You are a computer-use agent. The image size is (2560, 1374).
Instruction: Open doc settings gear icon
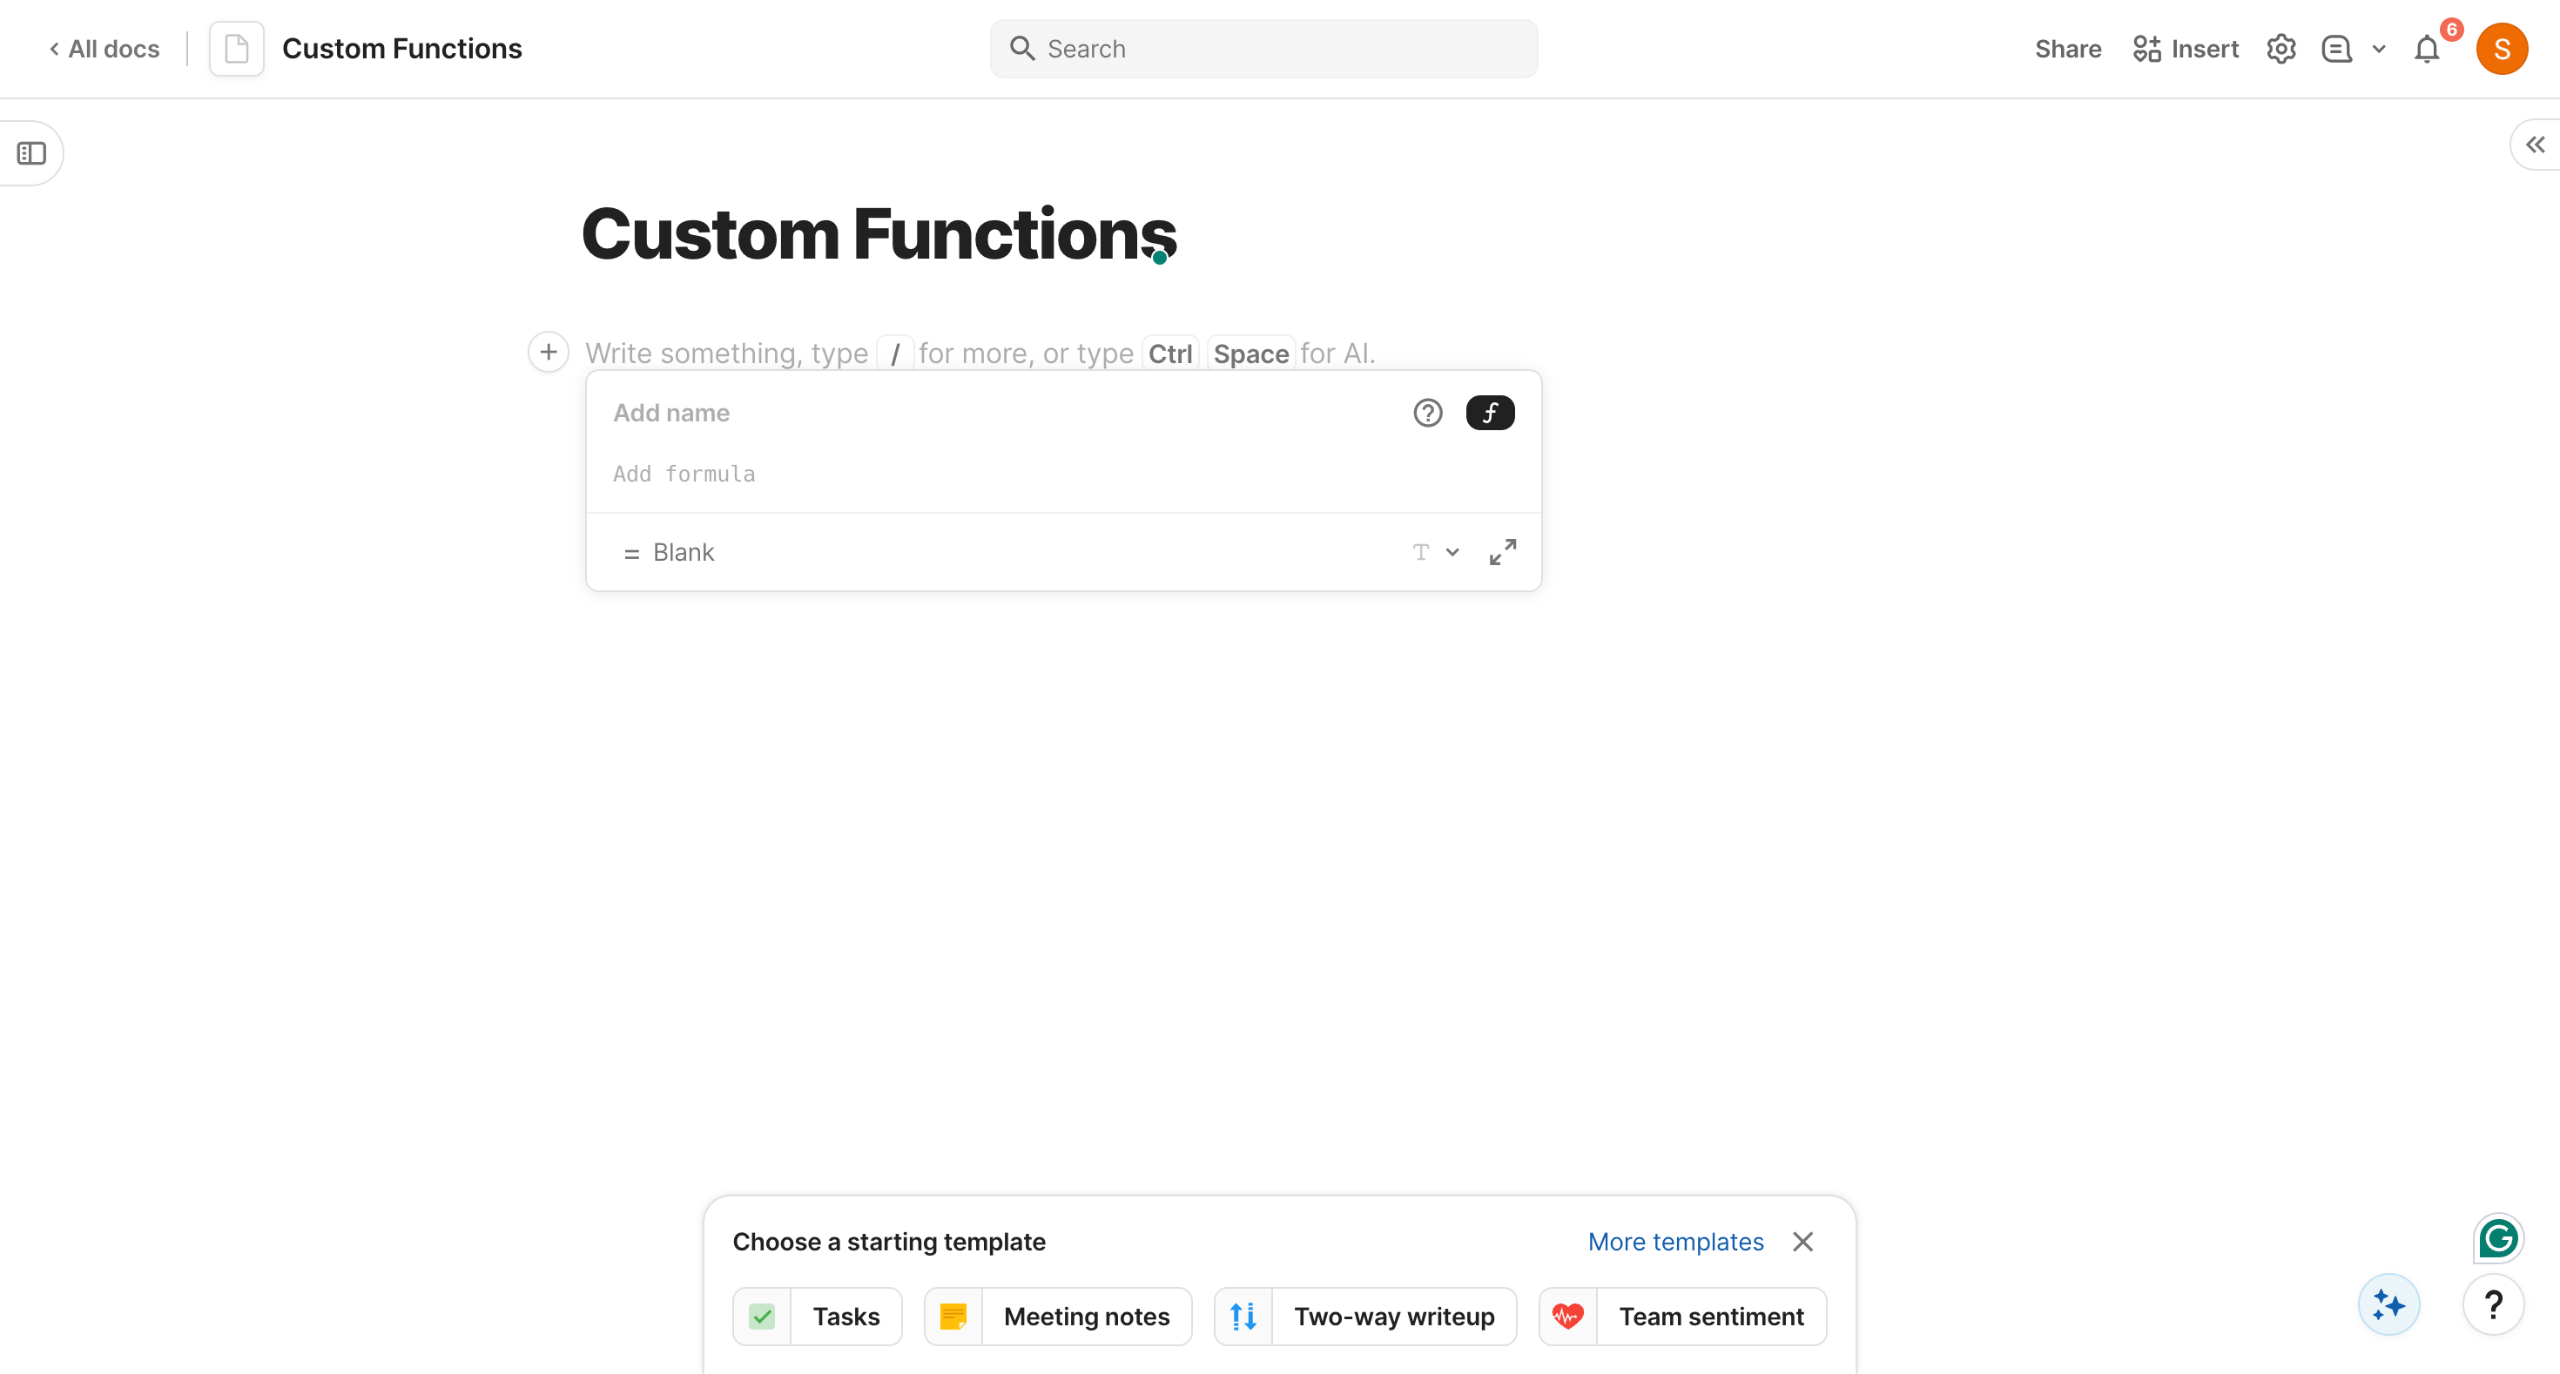2280,49
